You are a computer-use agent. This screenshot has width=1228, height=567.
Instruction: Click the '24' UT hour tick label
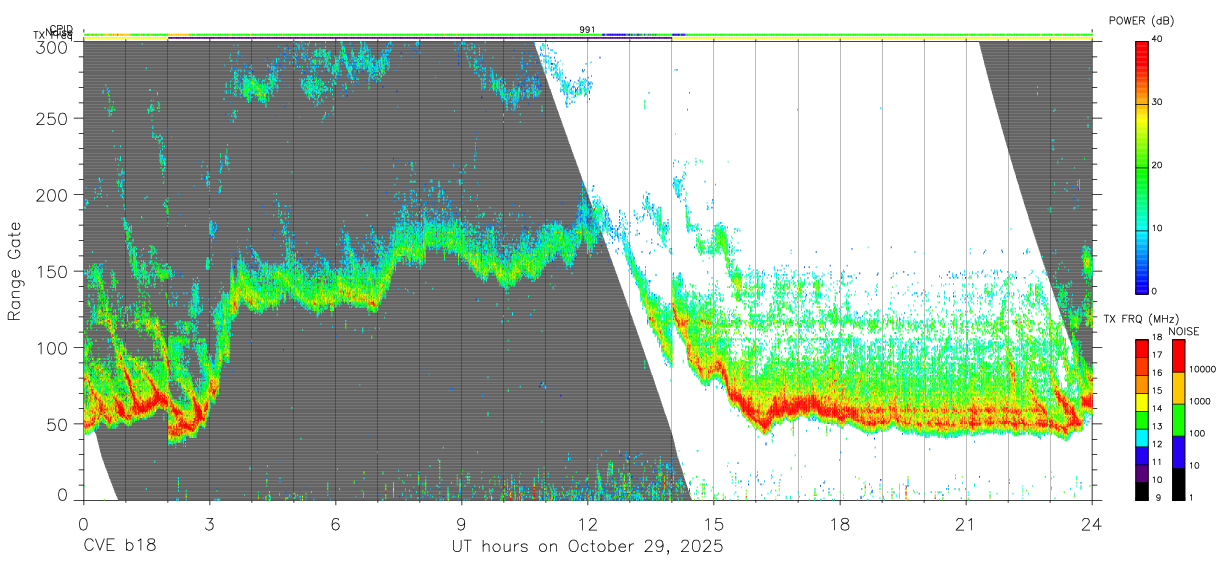click(x=1092, y=523)
